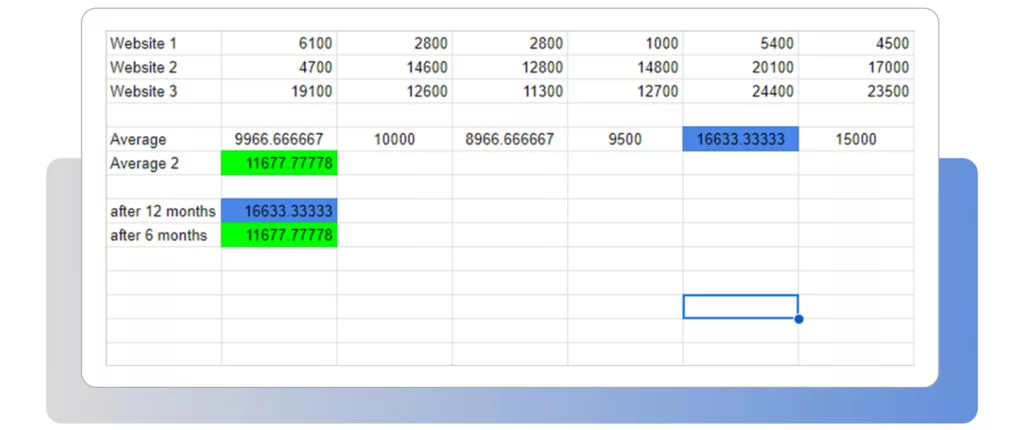Click the cell containing 4700

(x=279, y=67)
